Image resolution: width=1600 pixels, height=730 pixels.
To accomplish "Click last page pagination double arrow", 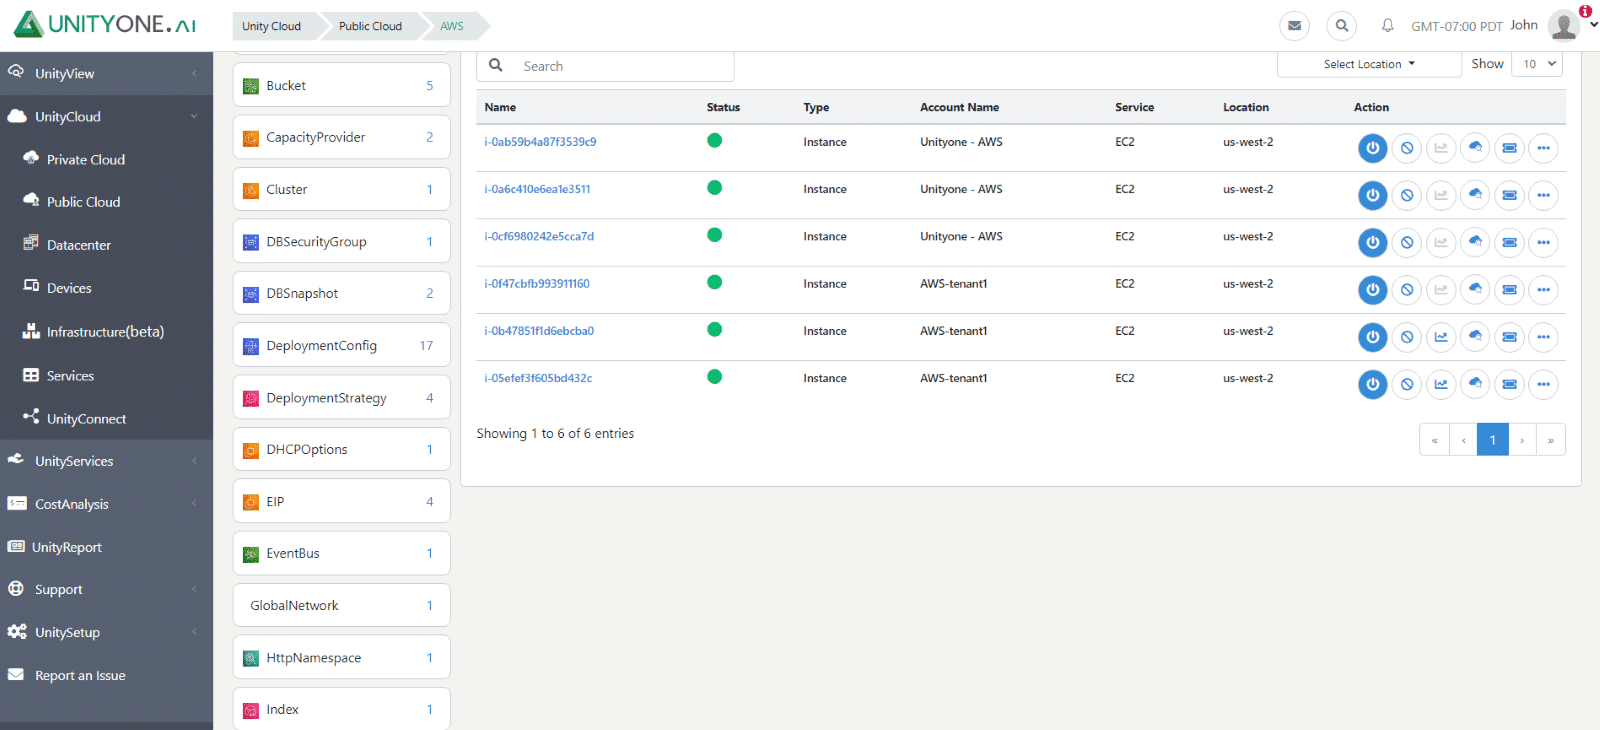I will (1551, 440).
